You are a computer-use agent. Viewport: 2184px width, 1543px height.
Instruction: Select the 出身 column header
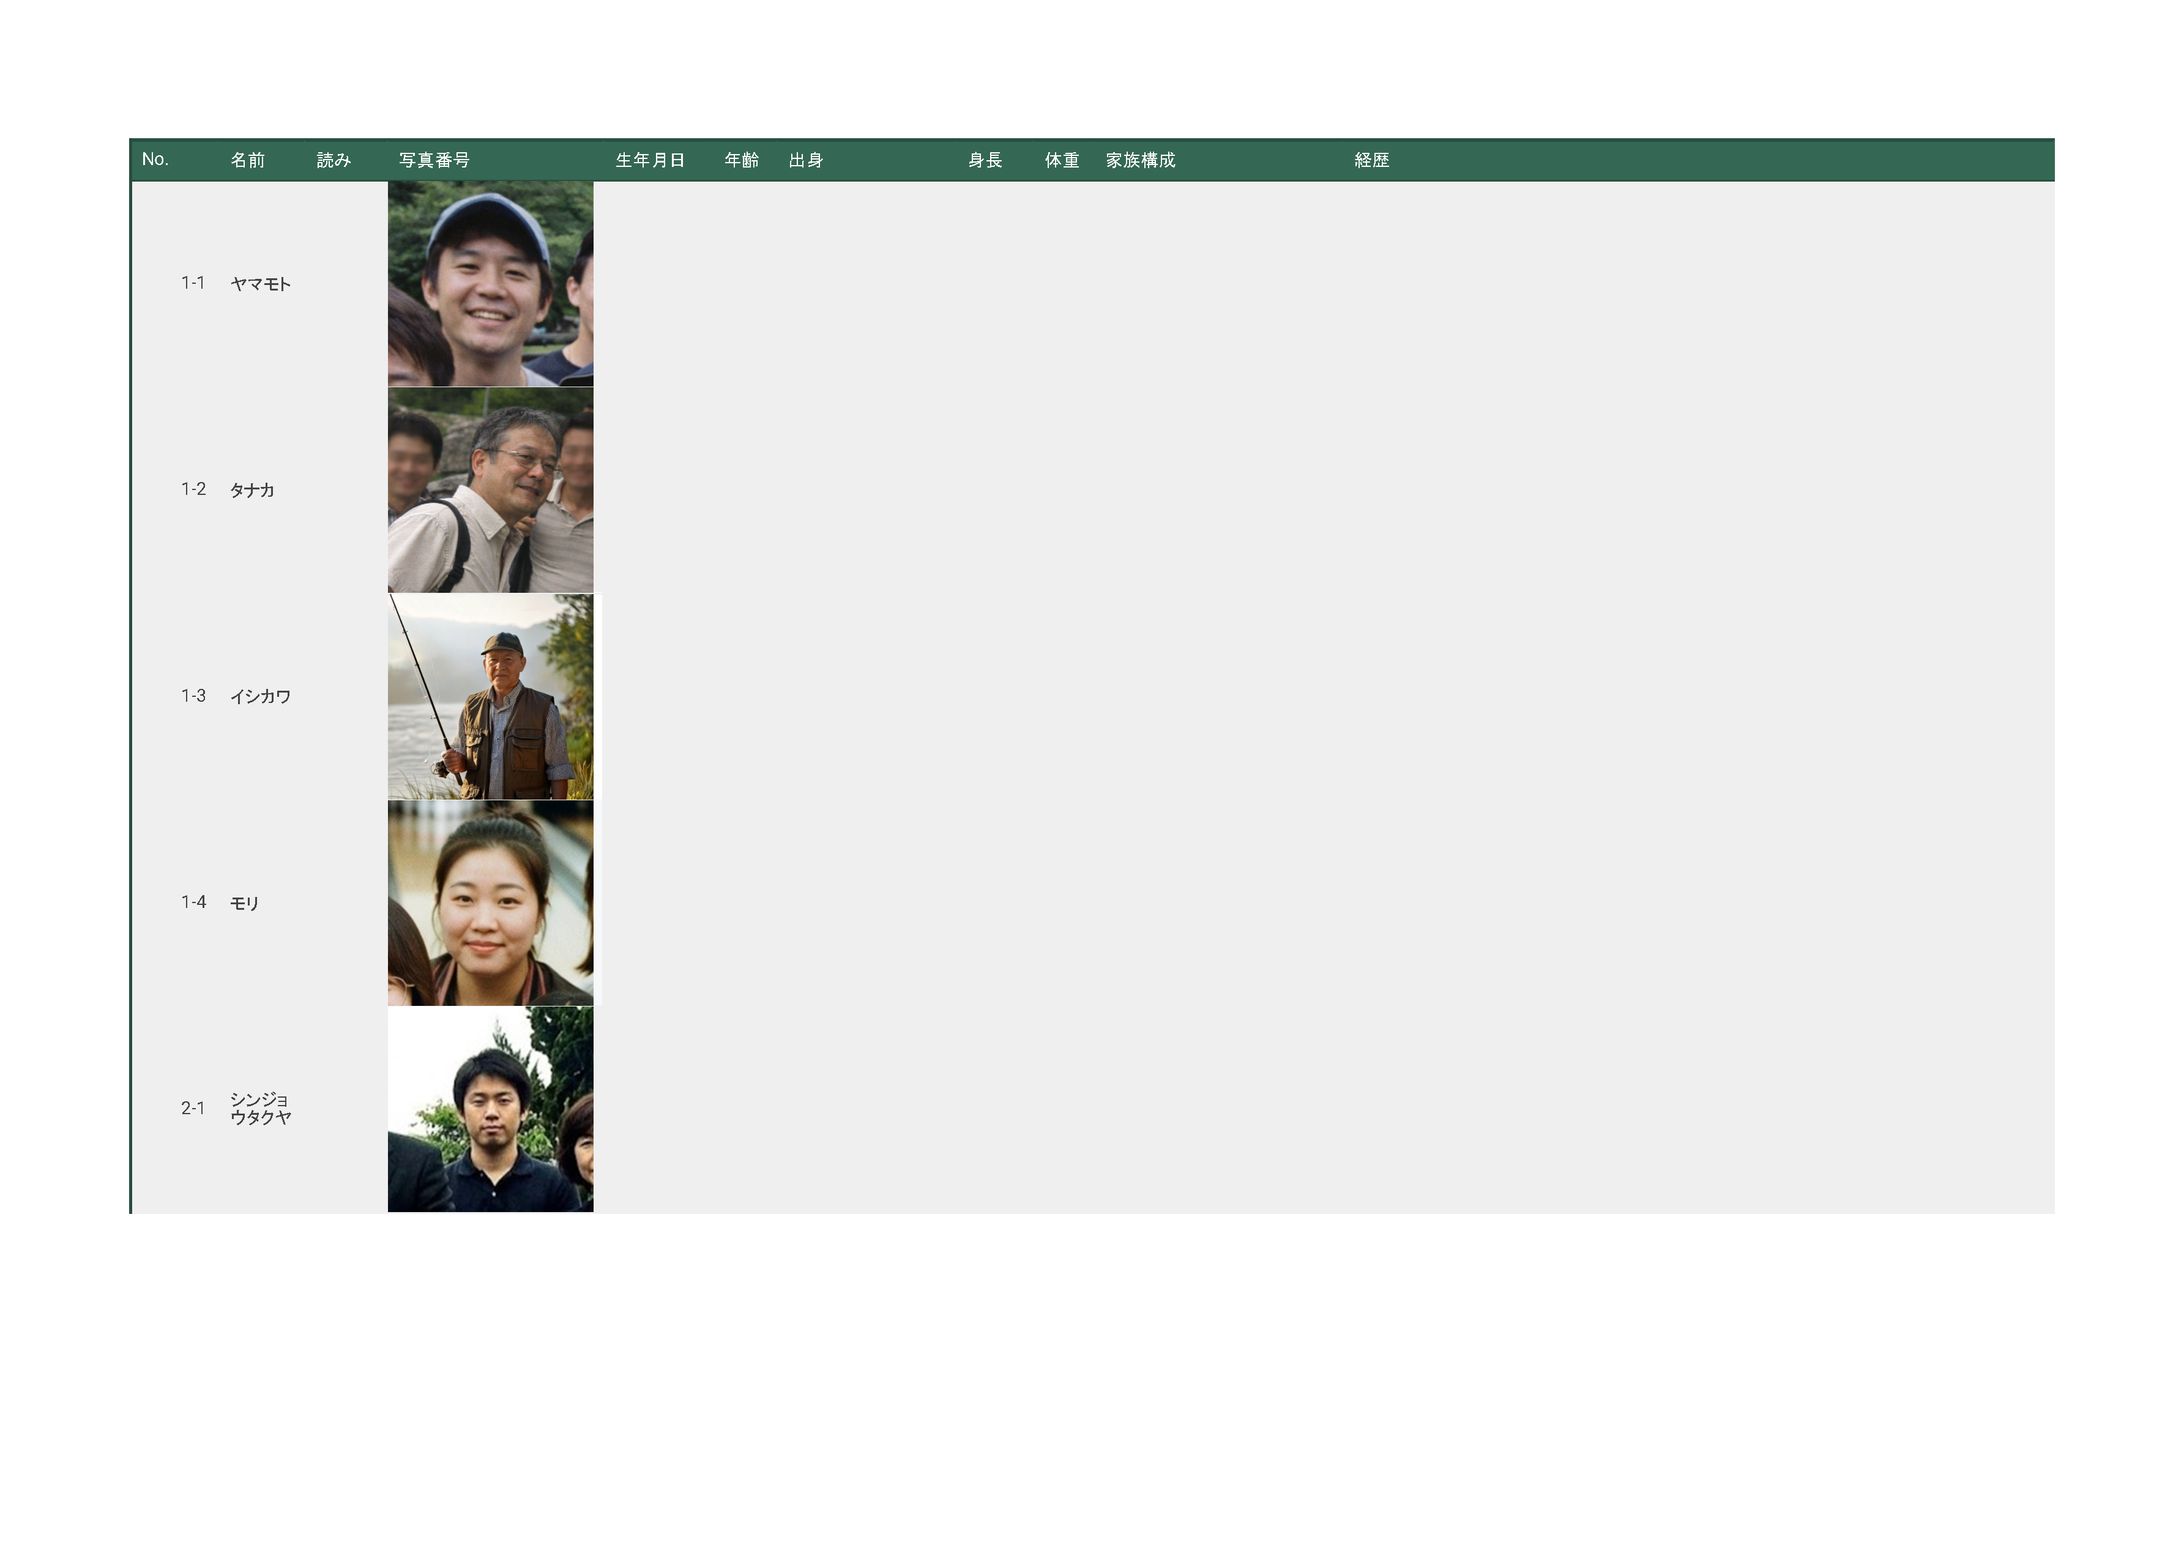coord(806,160)
